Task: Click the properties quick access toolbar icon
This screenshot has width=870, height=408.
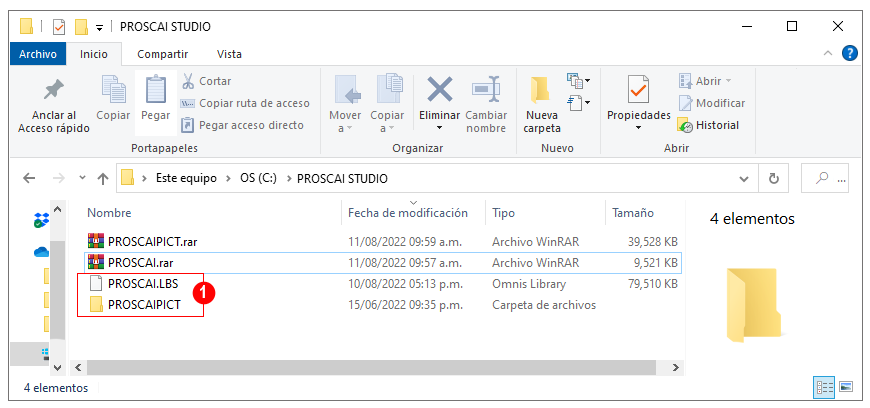Action: tap(59, 27)
